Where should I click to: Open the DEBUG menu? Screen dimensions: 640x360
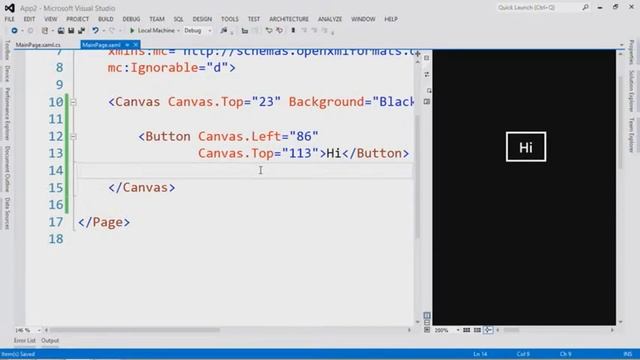pyautogui.click(x=131, y=19)
